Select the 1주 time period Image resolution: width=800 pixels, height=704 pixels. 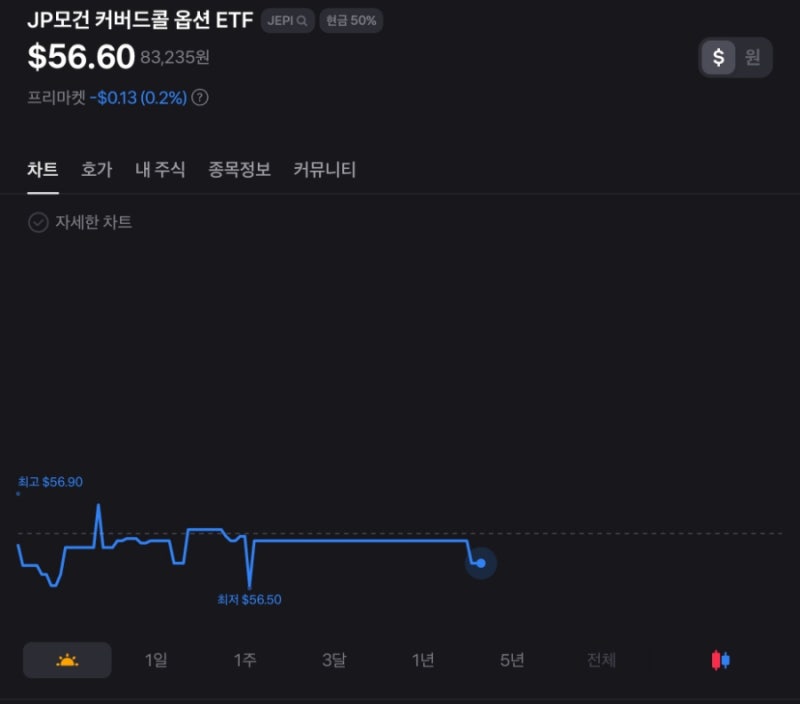(x=245, y=660)
